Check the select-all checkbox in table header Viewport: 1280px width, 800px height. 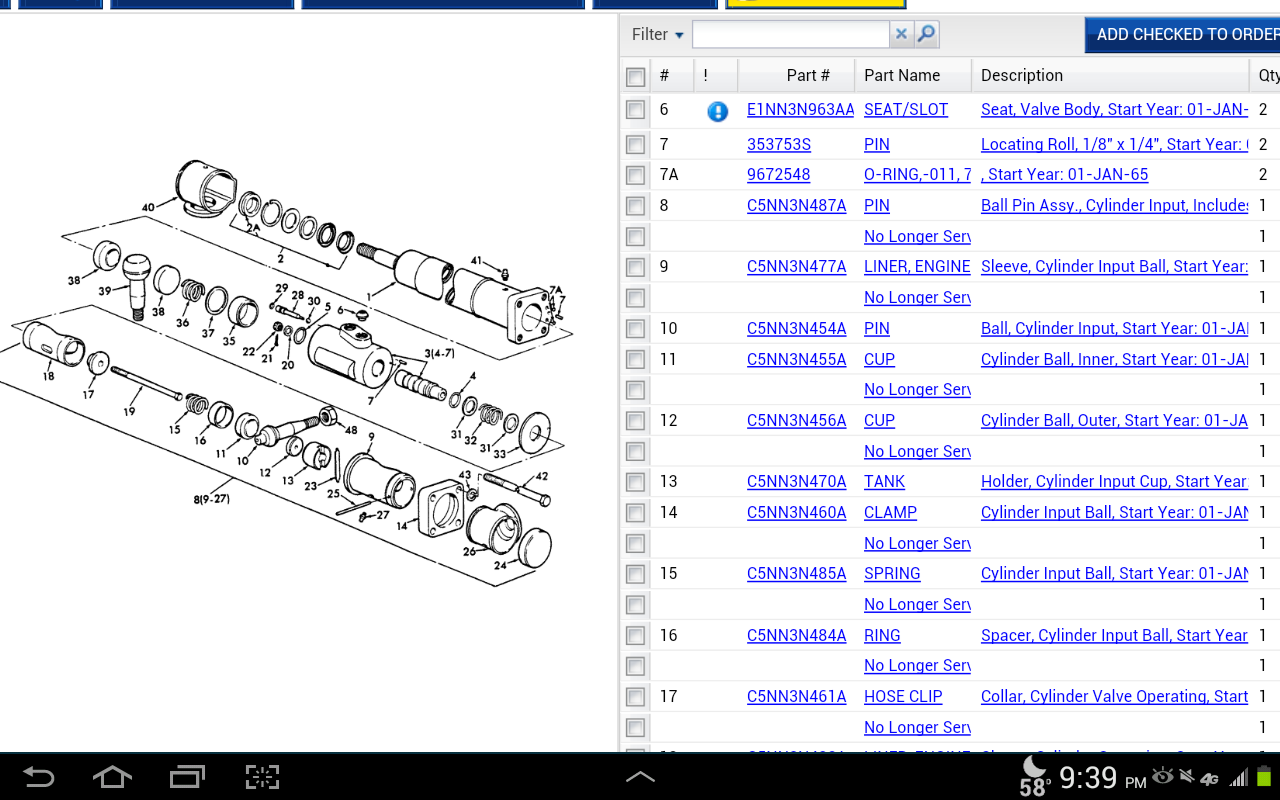pyautogui.click(x=635, y=76)
